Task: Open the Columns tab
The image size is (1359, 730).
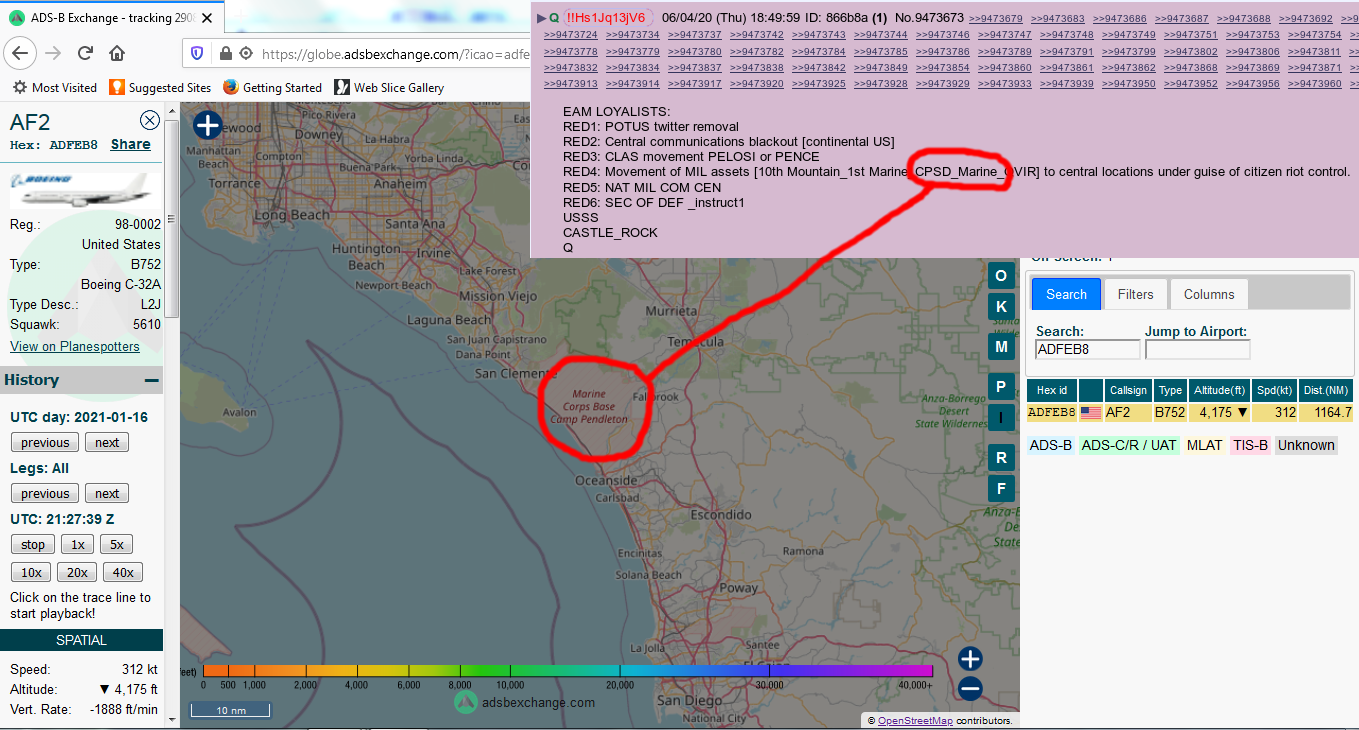Action: tap(1209, 294)
